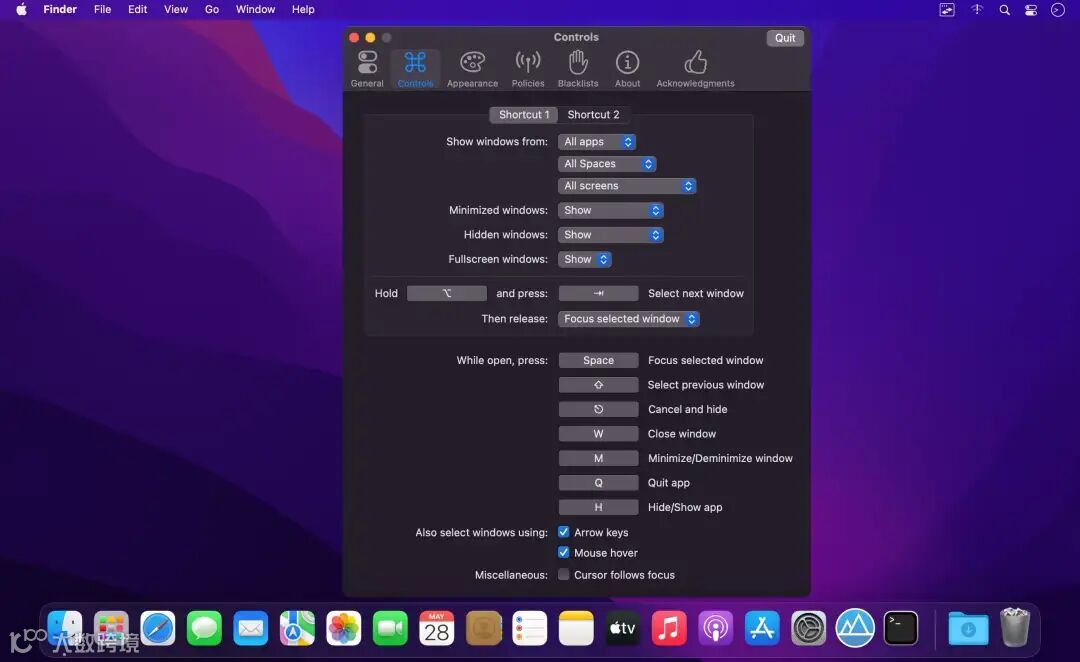Open Messages in the Dock

pos(205,628)
